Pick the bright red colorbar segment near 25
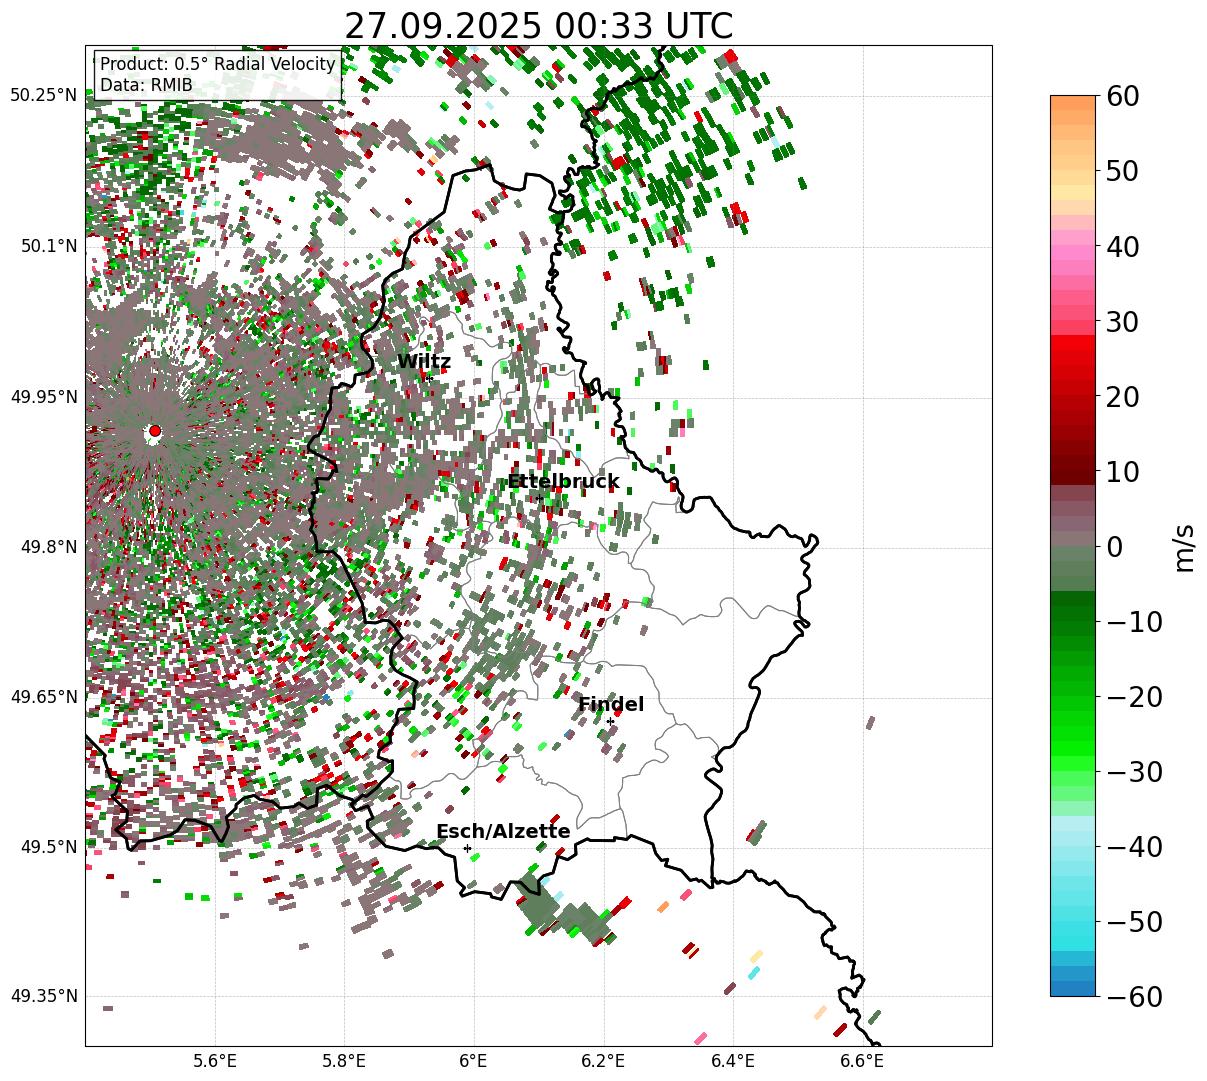Image resolution: width=1207 pixels, height=1081 pixels. (x=1073, y=357)
